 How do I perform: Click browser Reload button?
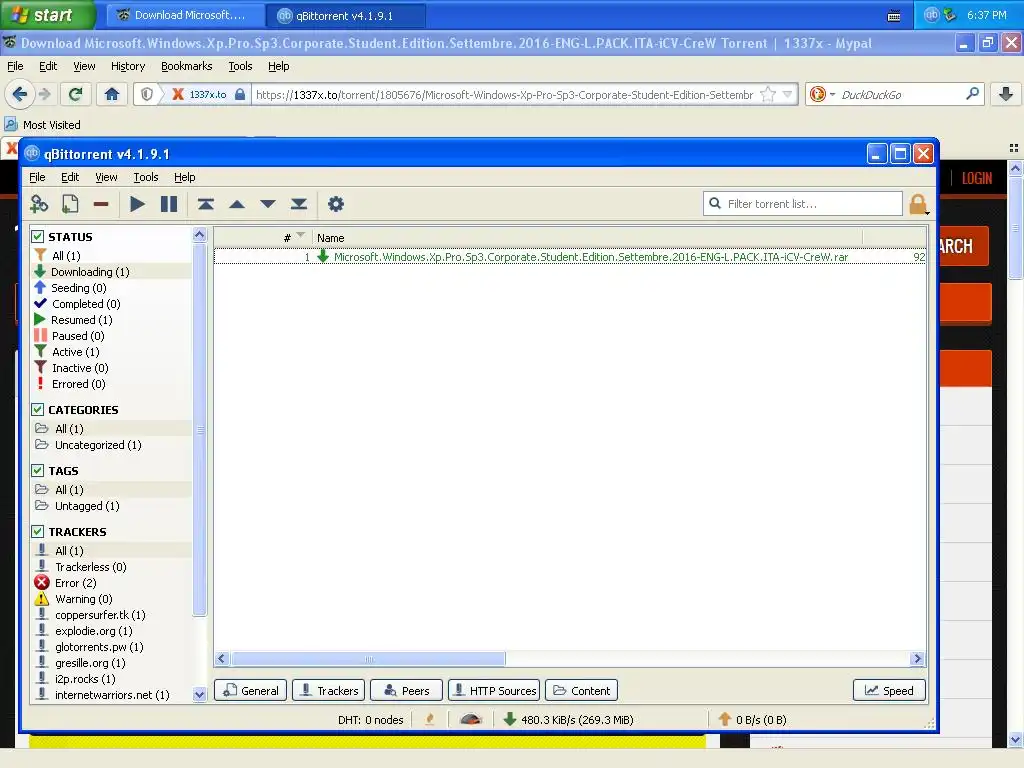pos(75,95)
